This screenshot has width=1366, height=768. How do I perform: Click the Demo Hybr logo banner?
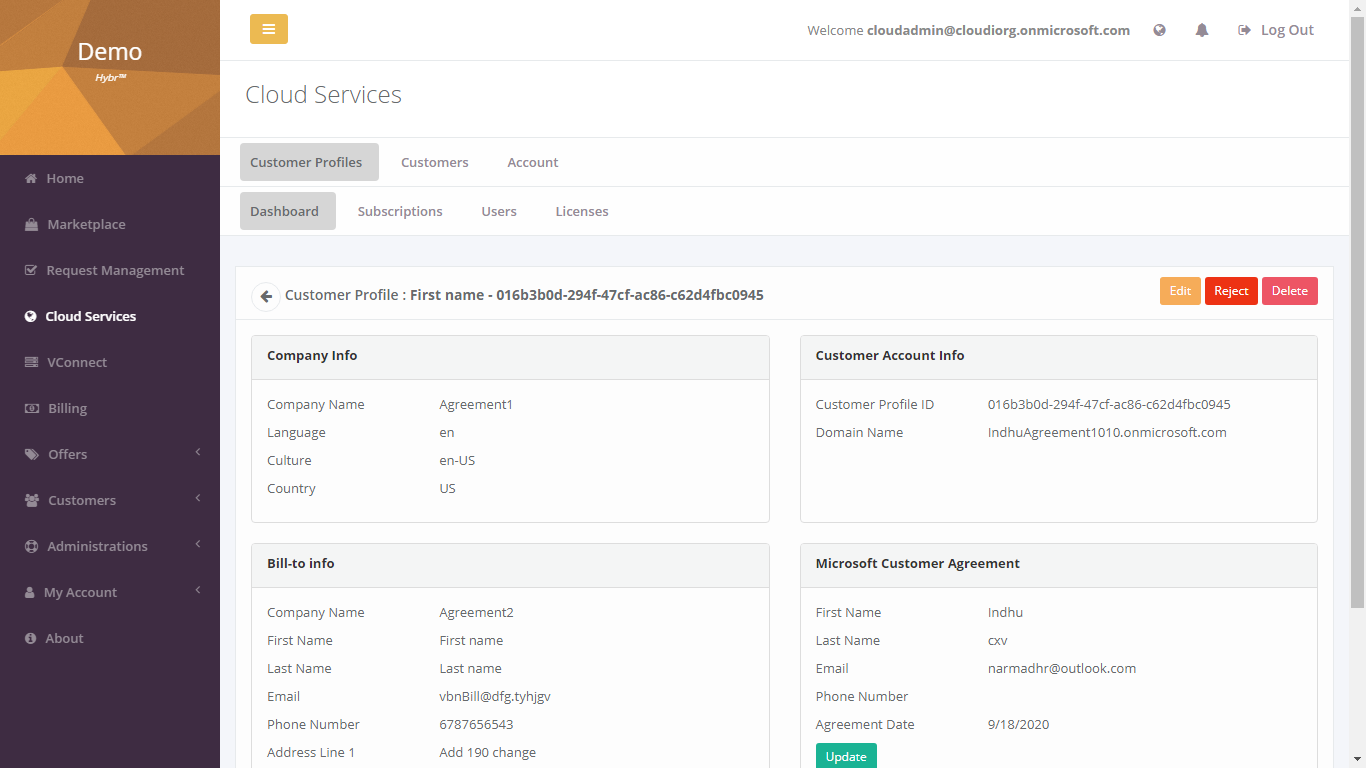(110, 77)
